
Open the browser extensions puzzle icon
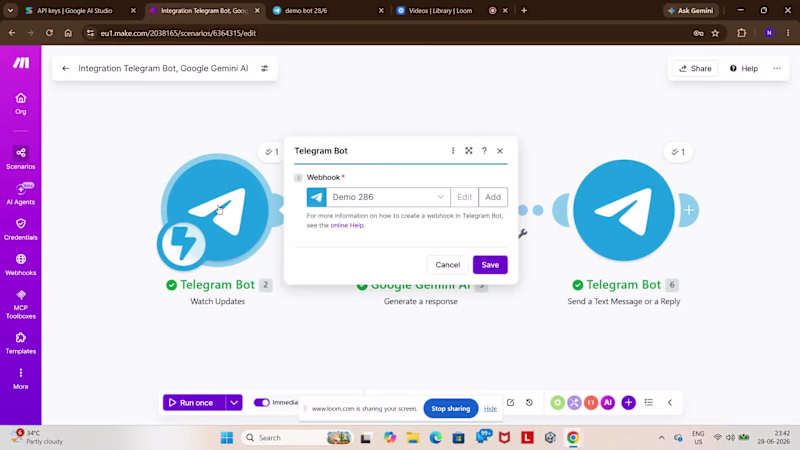[742, 33]
